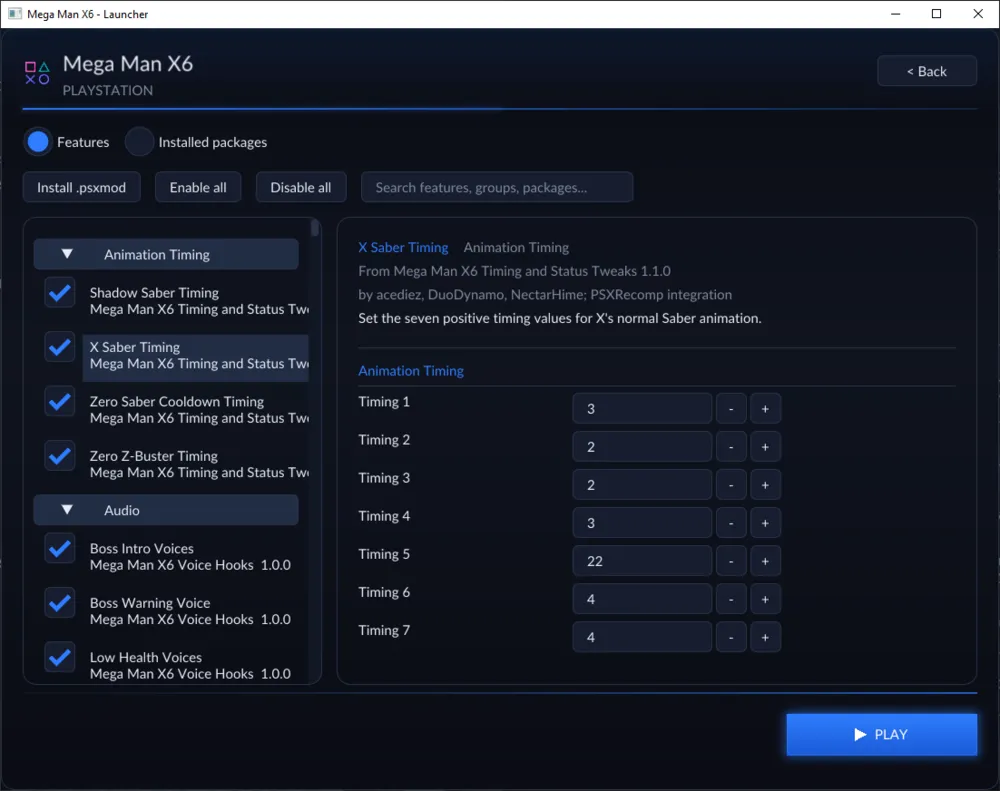Click the Install .psxmod button
Image resolution: width=1000 pixels, height=791 pixels.
82,188
